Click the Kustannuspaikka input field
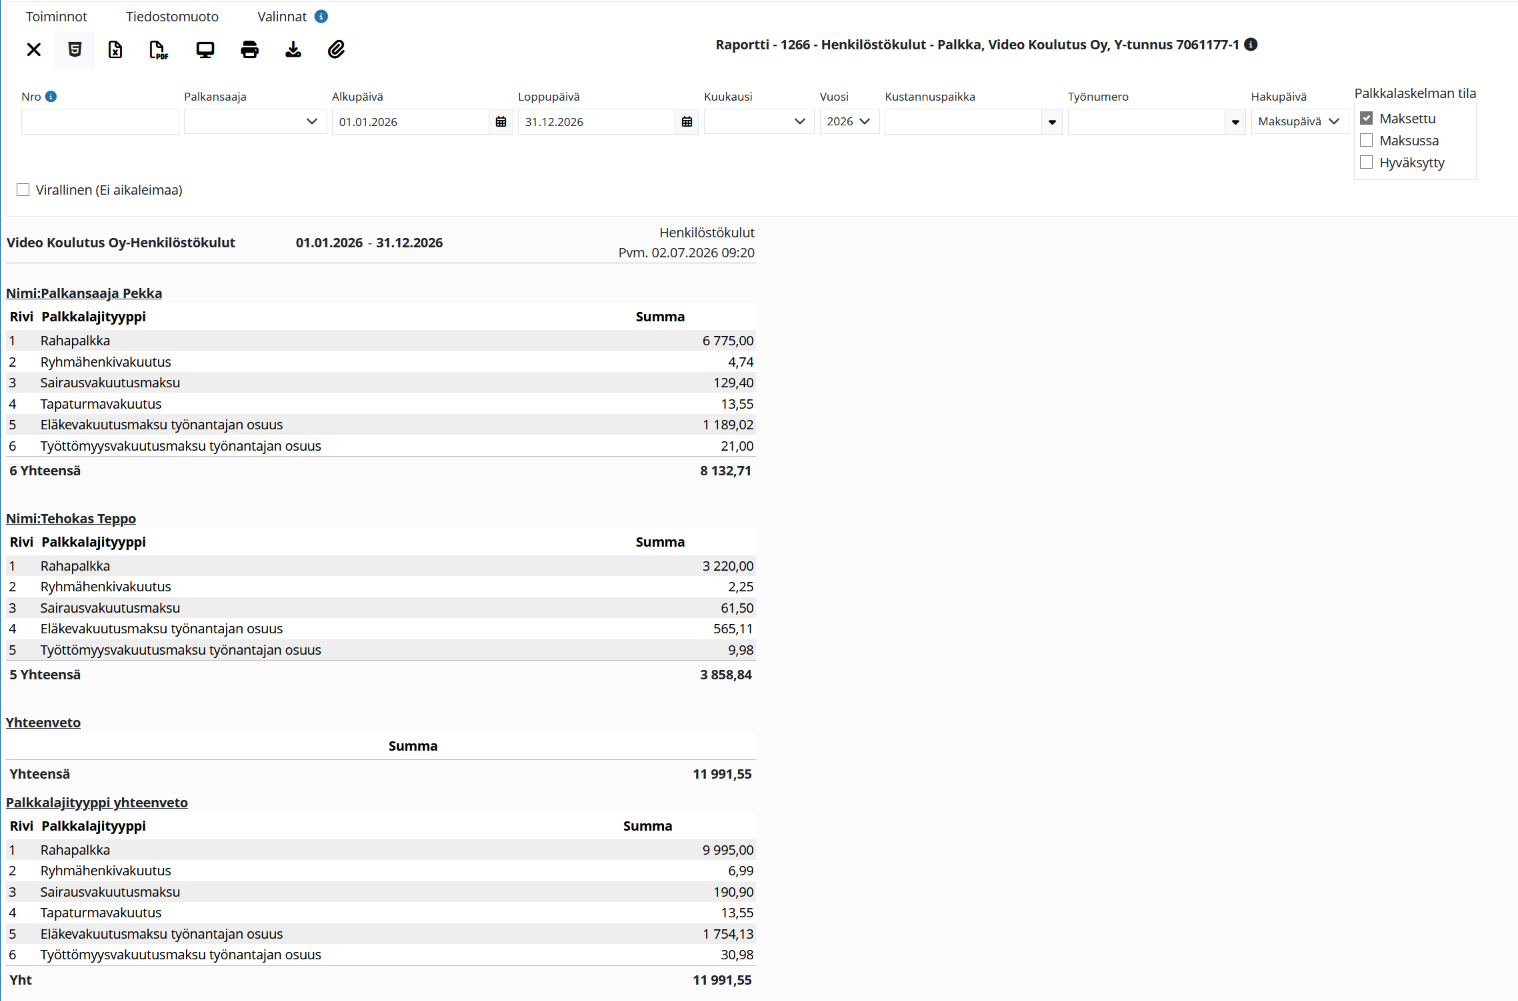 [x=963, y=122]
